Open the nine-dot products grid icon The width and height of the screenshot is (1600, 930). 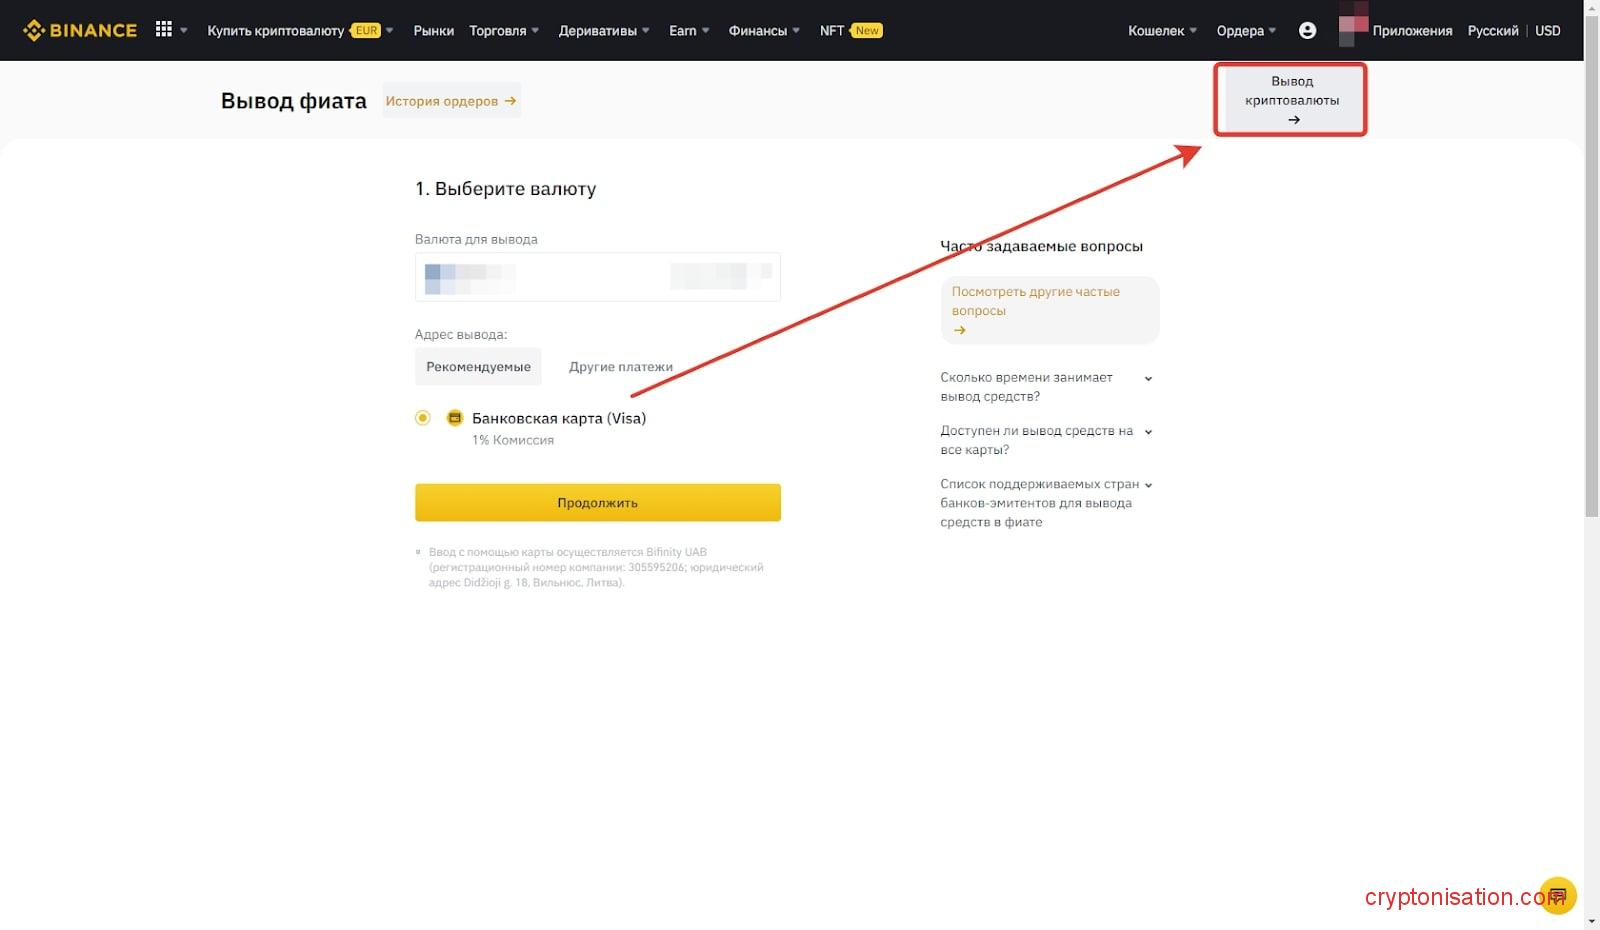(x=163, y=29)
